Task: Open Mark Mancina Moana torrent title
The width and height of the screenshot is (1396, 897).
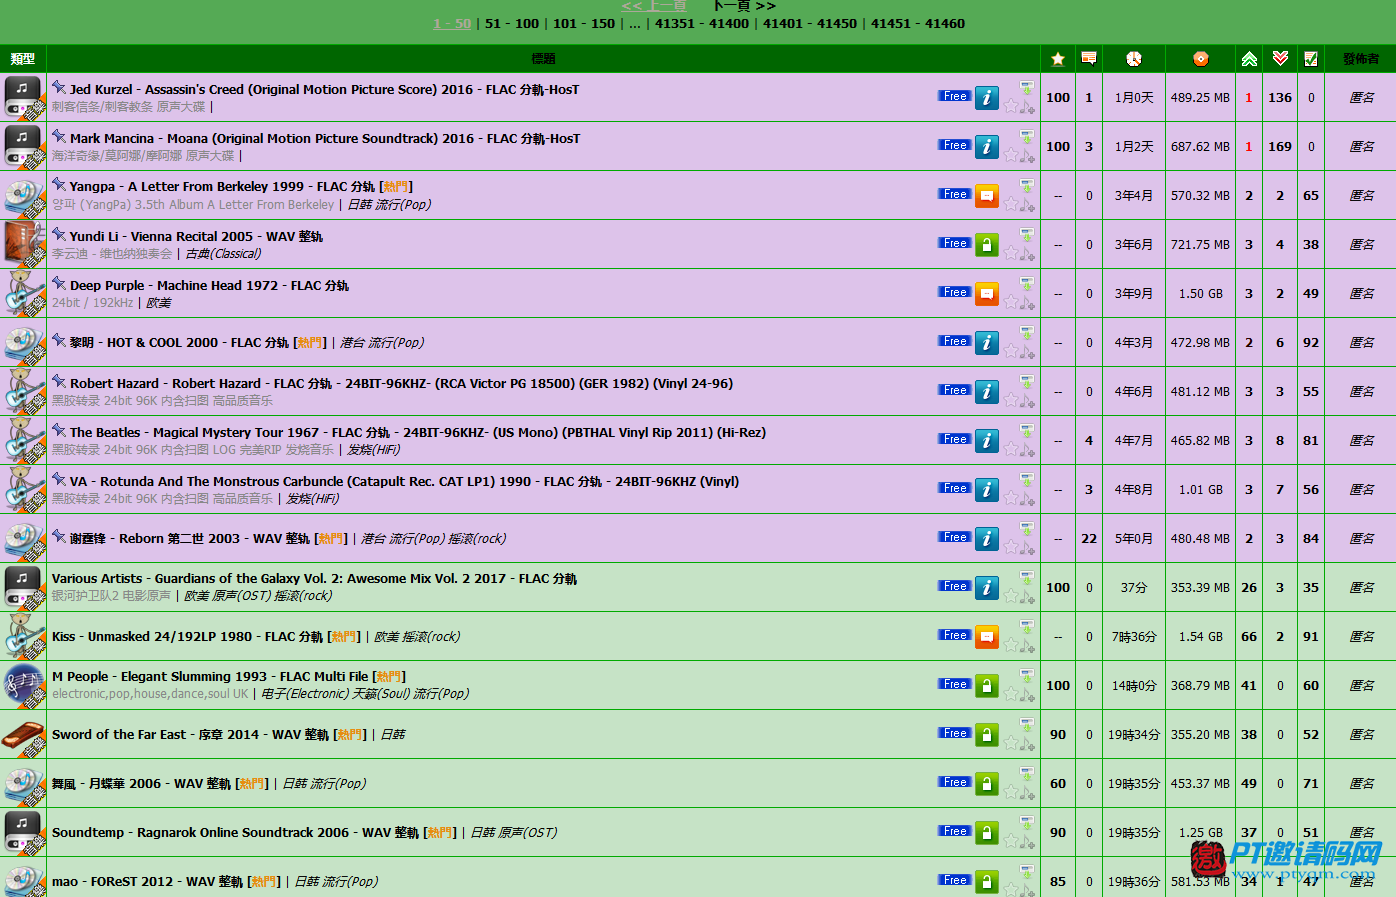Action: point(325,138)
